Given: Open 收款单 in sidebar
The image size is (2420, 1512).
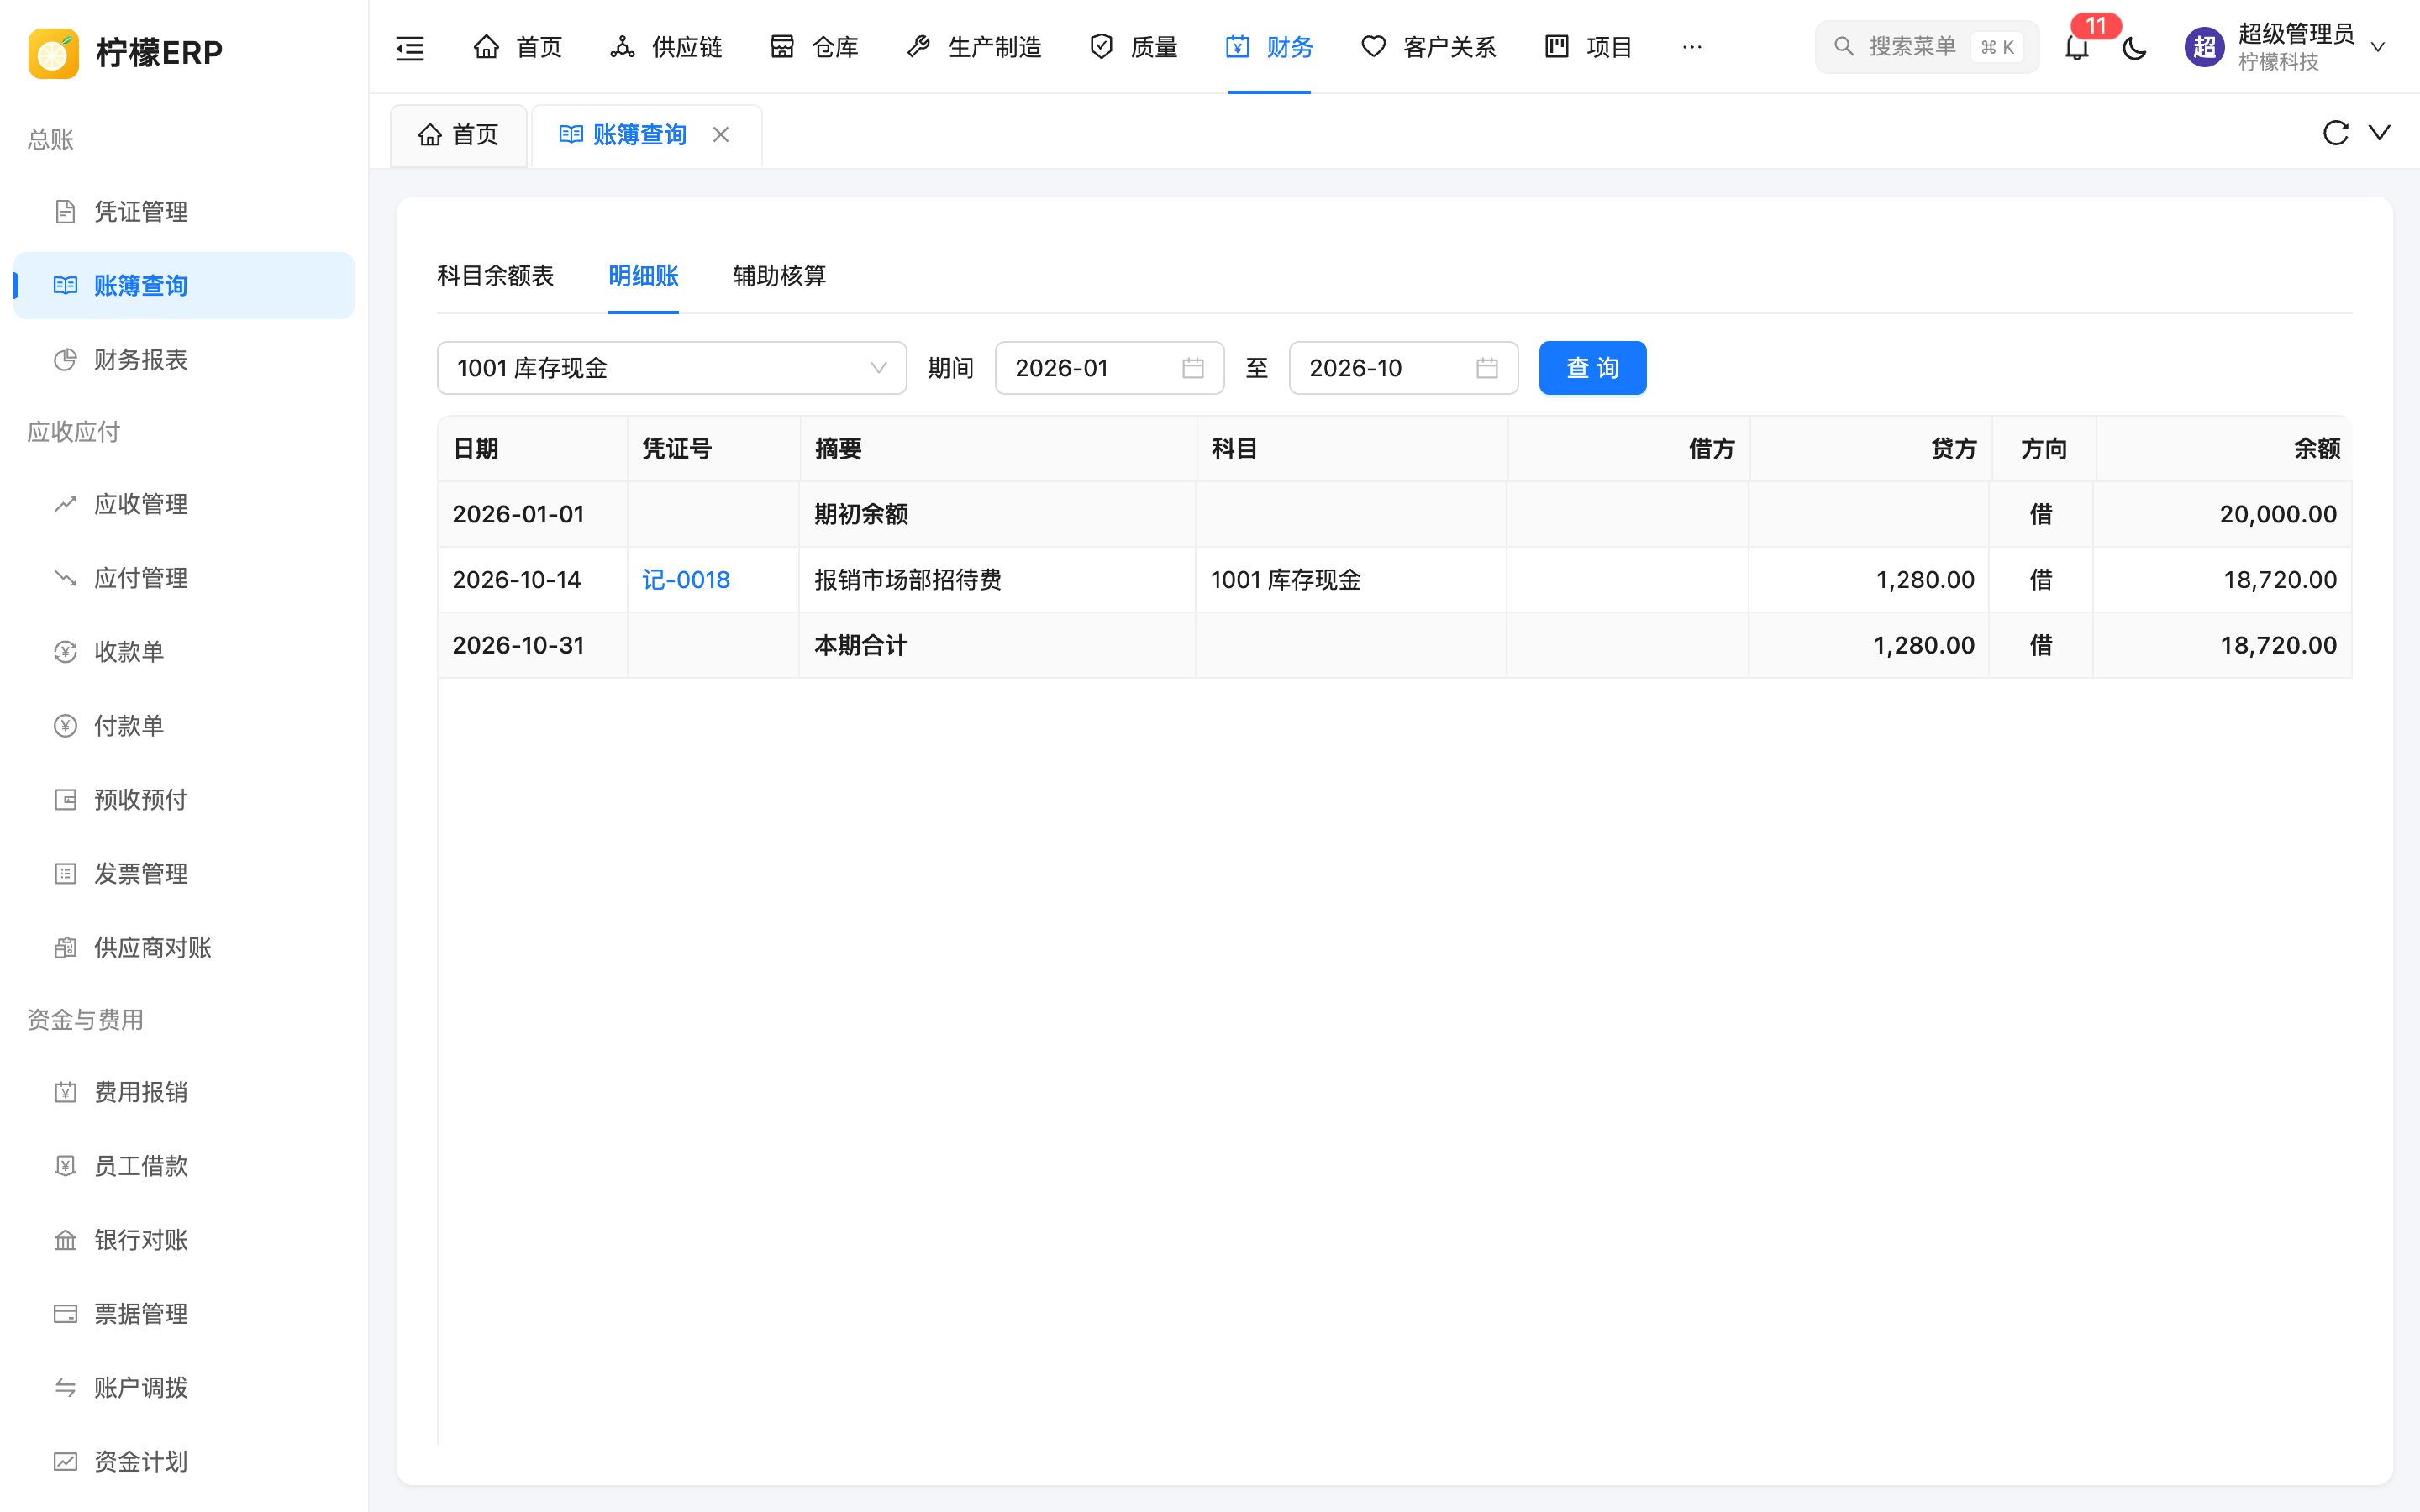Looking at the screenshot, I should click(184, 652).
